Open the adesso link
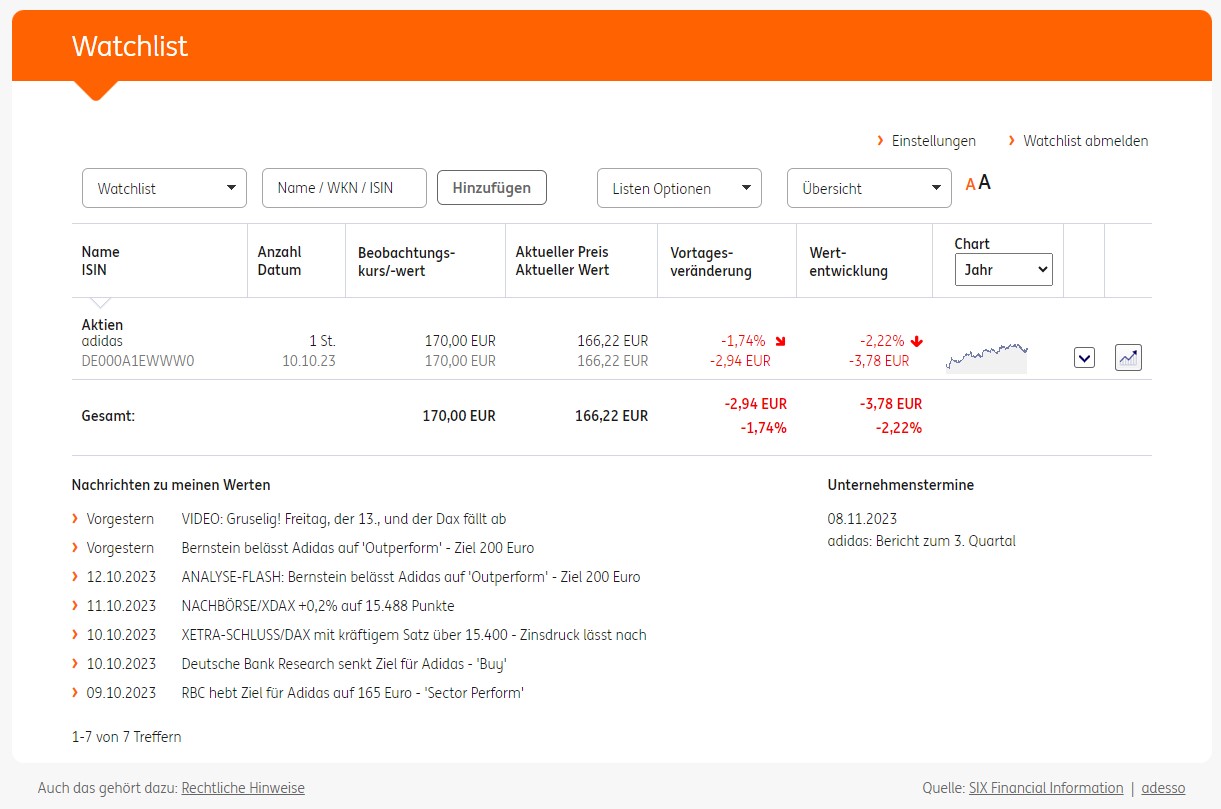The image size is (1221, 809). (1164, 788)
